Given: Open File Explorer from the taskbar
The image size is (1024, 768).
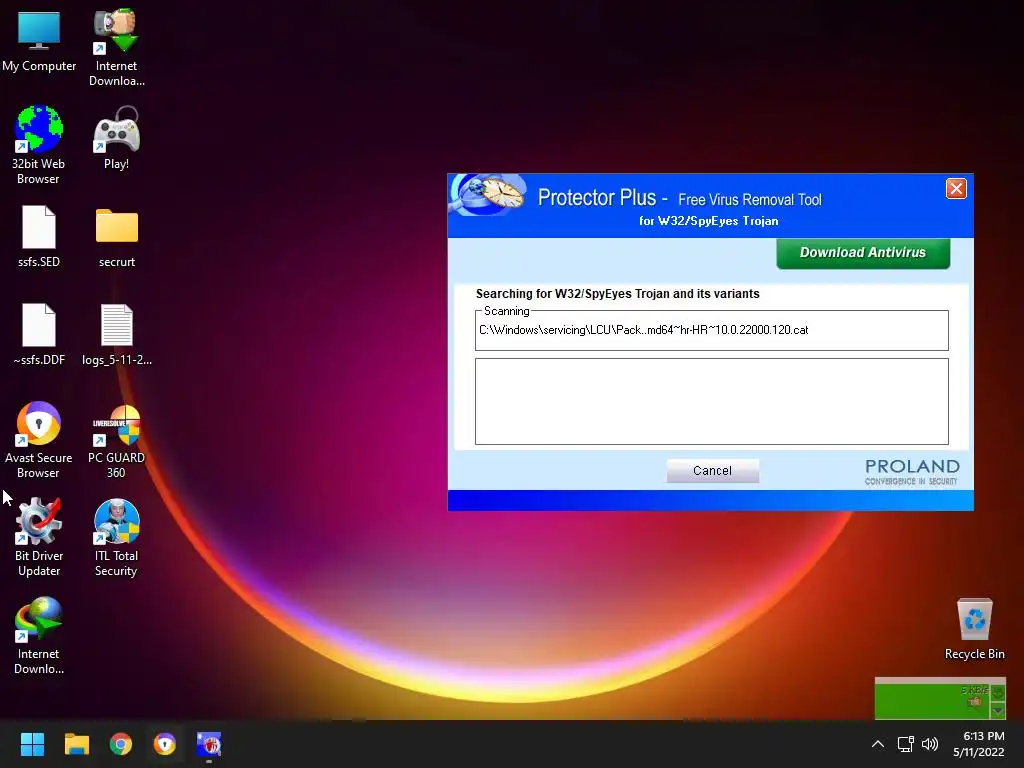Looking at the screenshot, I should tap(76, 744).
